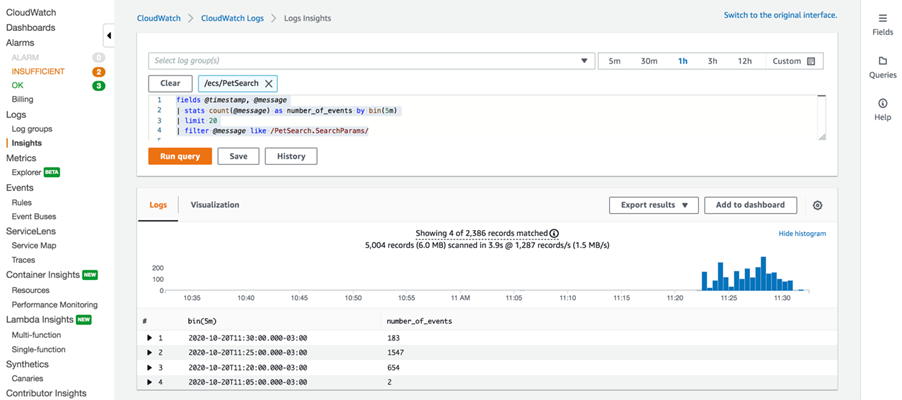This screenshot has height=400, width=902.
Task: Click the ALARM count badge
Action: [99, 58]
